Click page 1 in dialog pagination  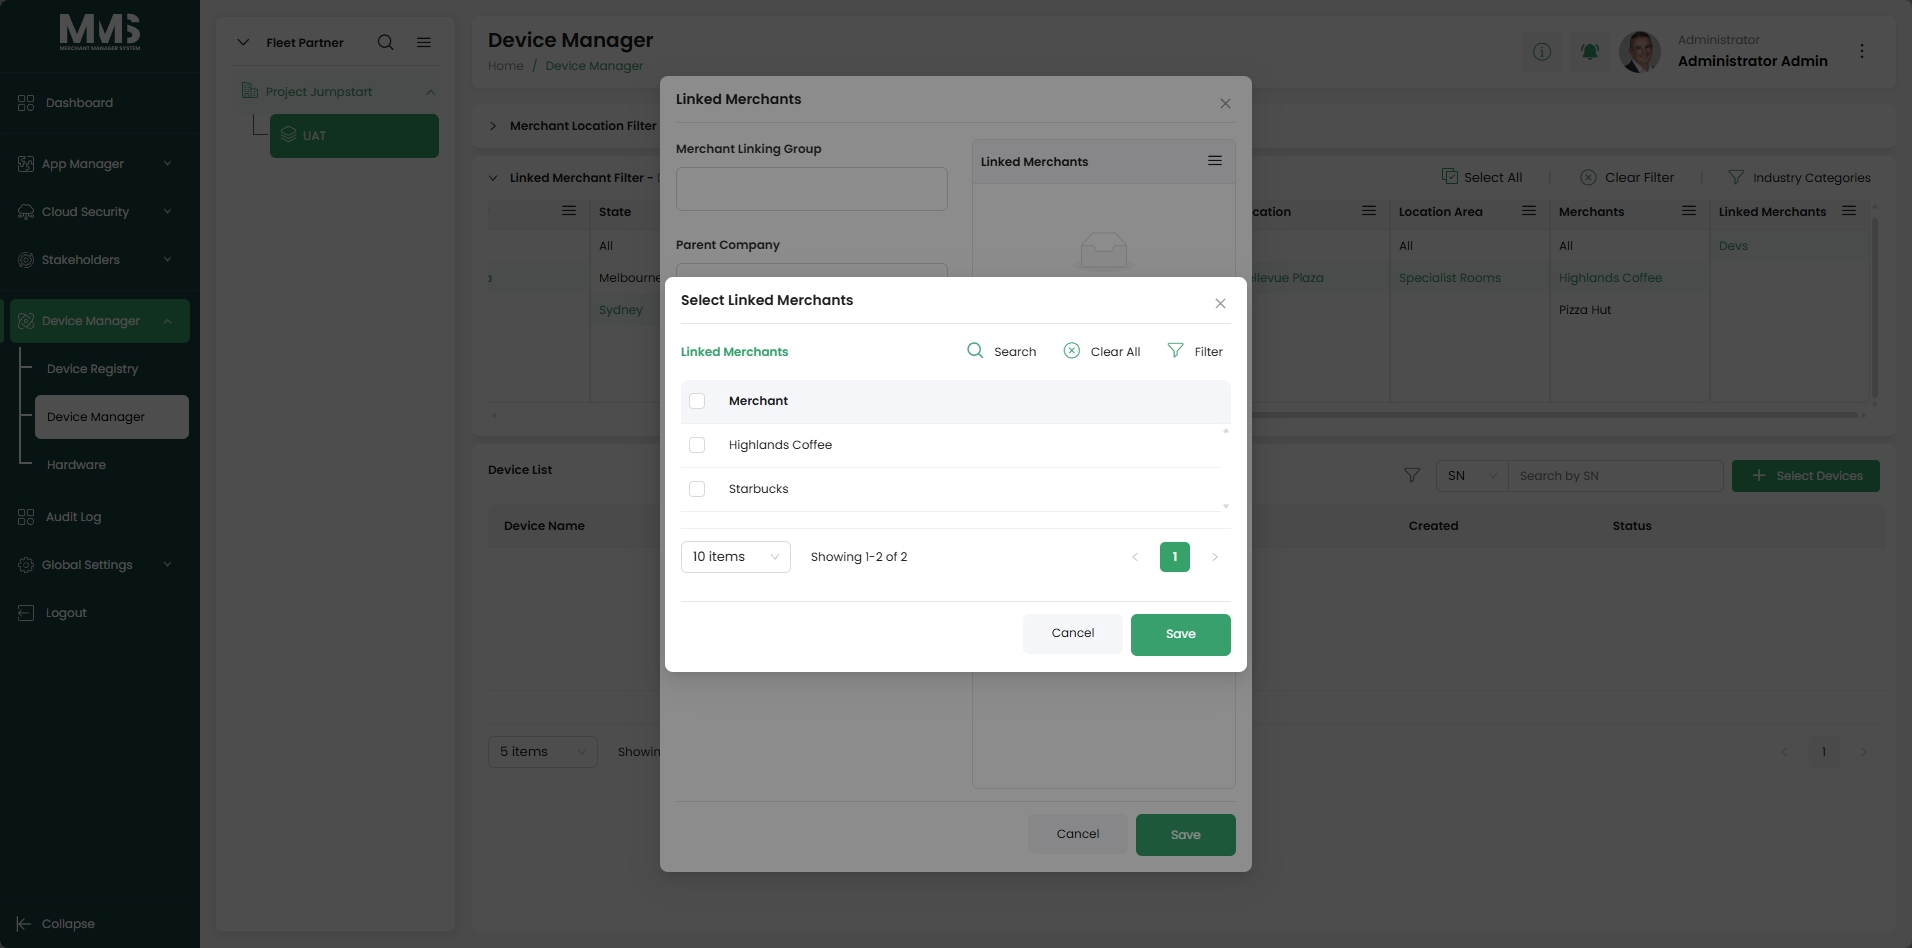point(1175,557)
